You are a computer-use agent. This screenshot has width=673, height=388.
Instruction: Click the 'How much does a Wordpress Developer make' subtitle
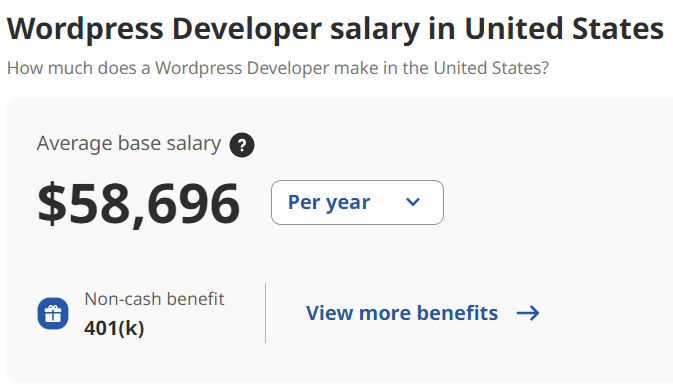pyautogui.click(x=278, y=68)
